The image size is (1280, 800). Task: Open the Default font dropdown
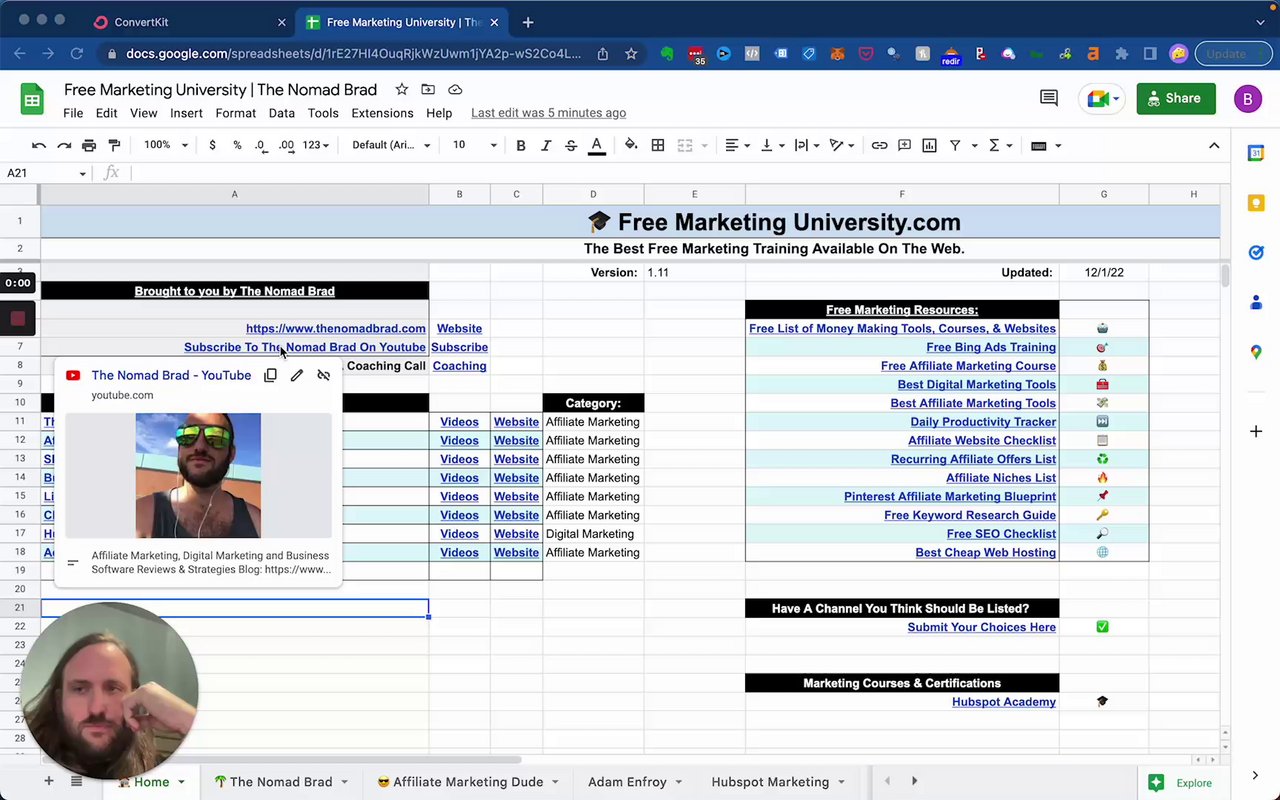tap(391, 145)
